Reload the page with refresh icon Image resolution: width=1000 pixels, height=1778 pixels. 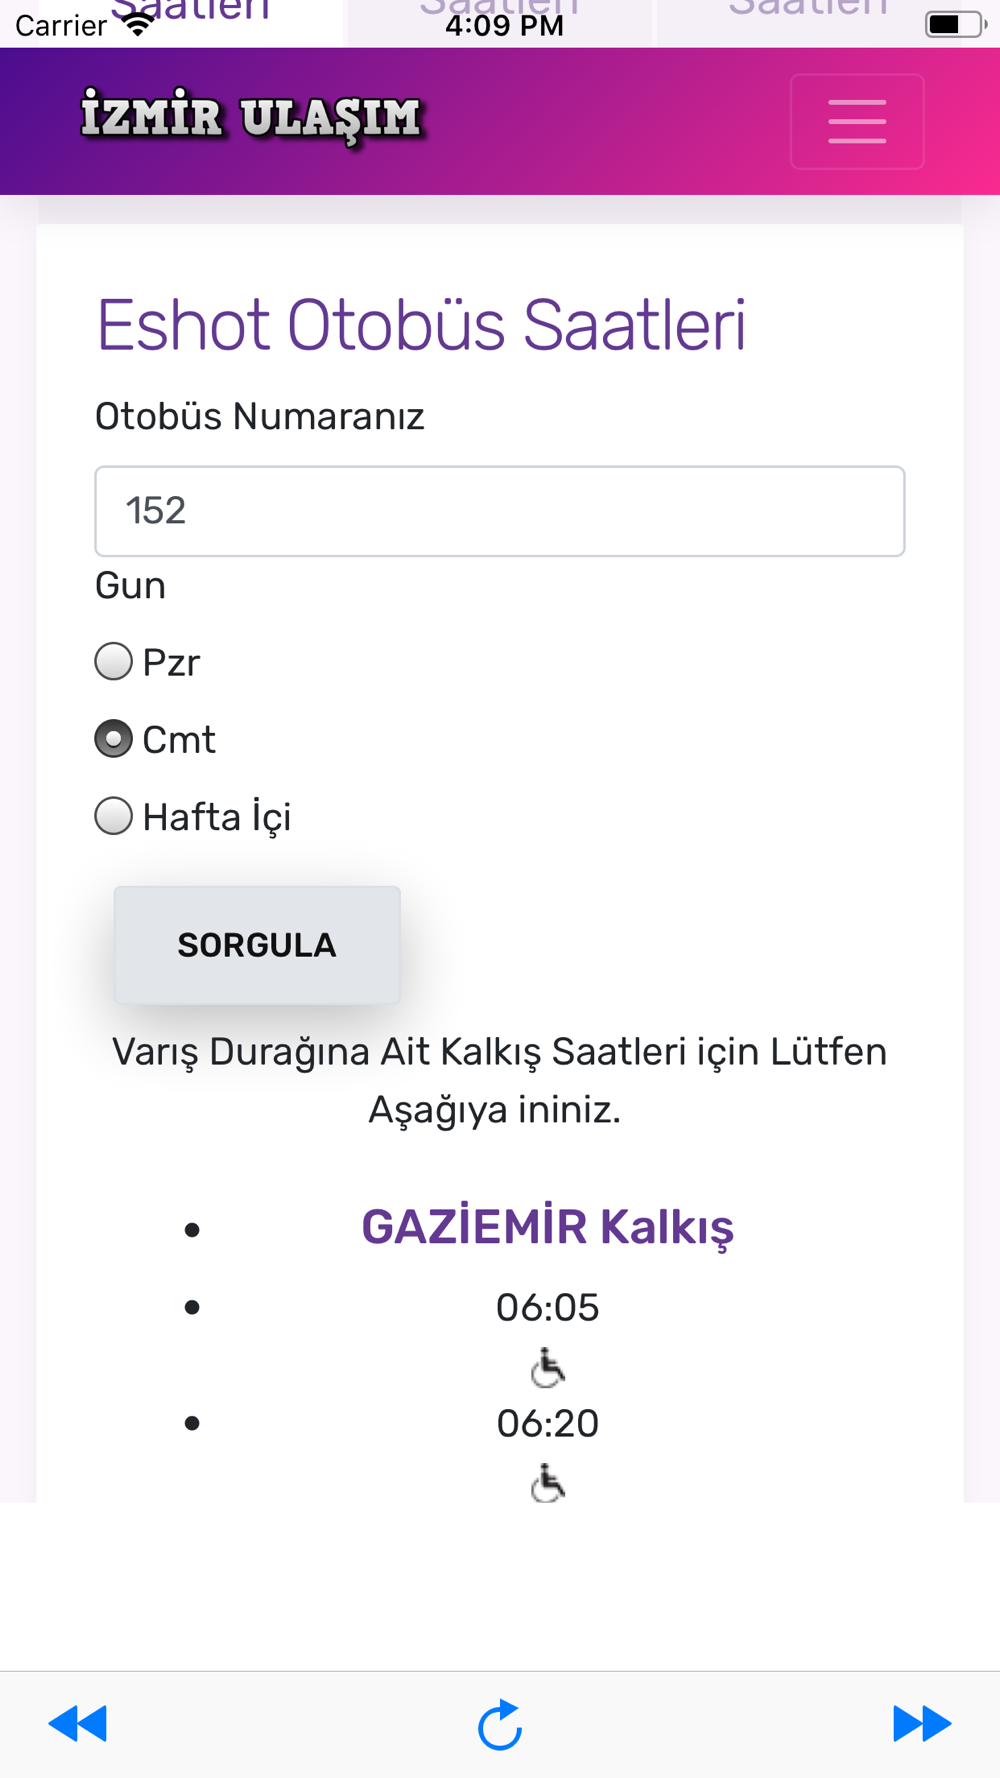click(500, 1724)
